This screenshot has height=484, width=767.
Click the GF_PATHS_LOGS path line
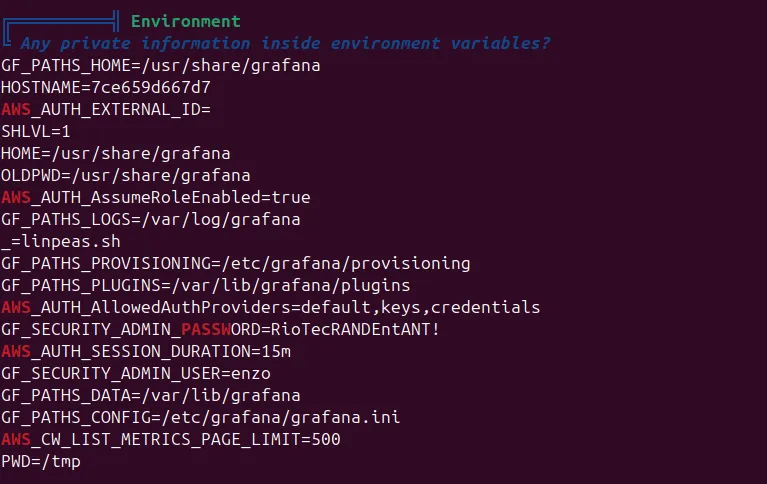coord(150,219)
